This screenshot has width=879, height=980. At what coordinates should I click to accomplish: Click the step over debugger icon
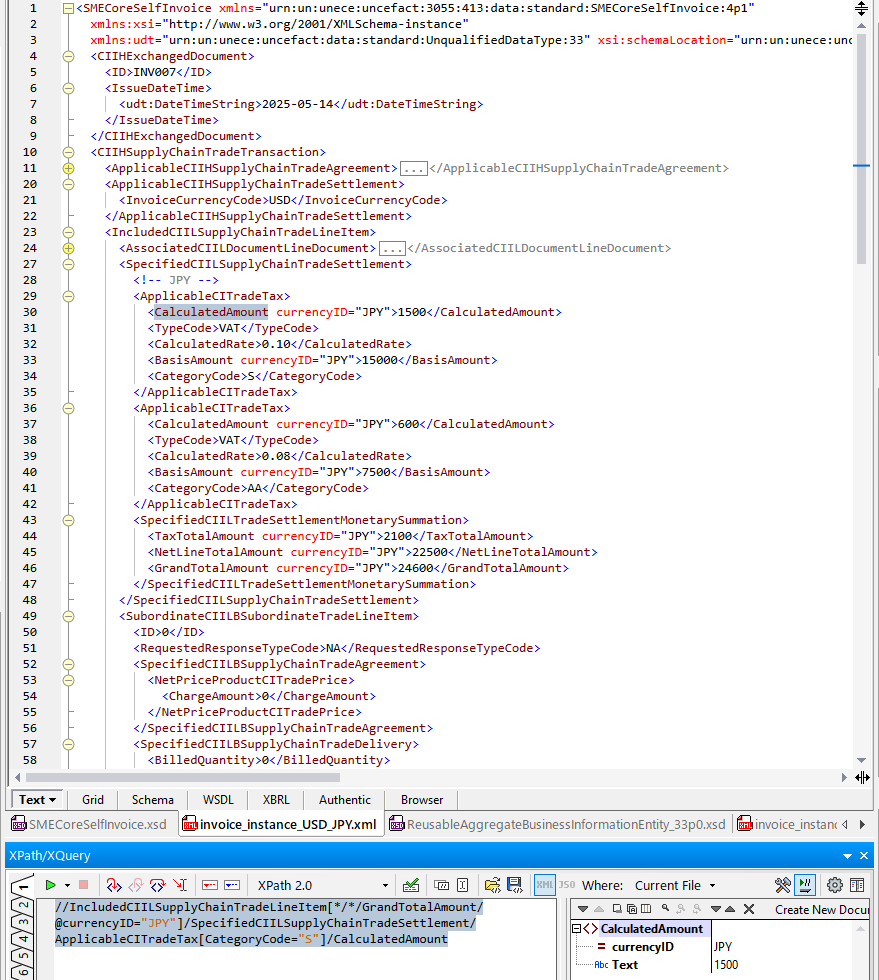pyautogui.click(x=158, y=885)
